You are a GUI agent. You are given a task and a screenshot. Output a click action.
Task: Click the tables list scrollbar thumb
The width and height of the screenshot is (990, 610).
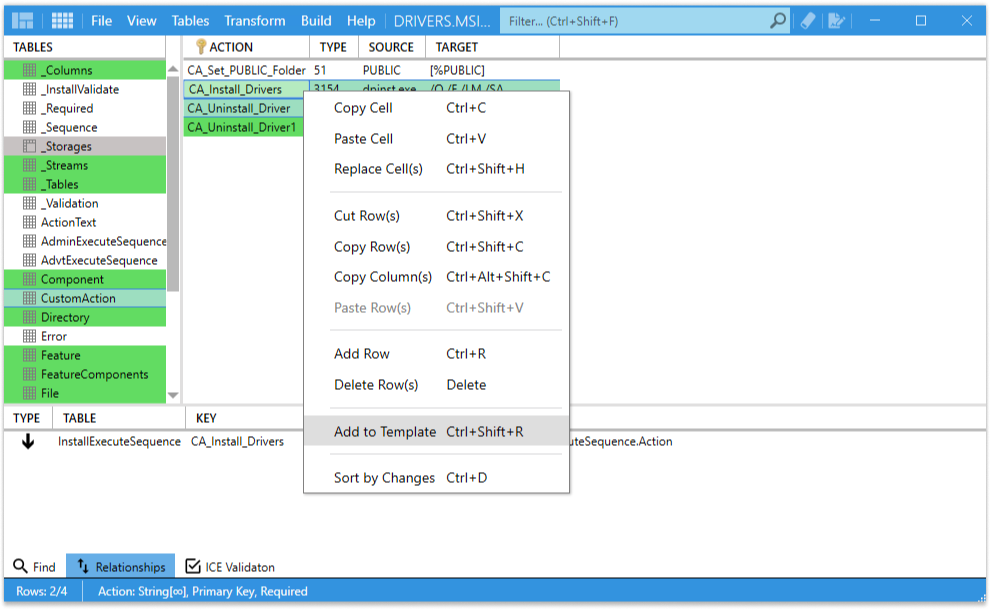(x=173, y=183)
